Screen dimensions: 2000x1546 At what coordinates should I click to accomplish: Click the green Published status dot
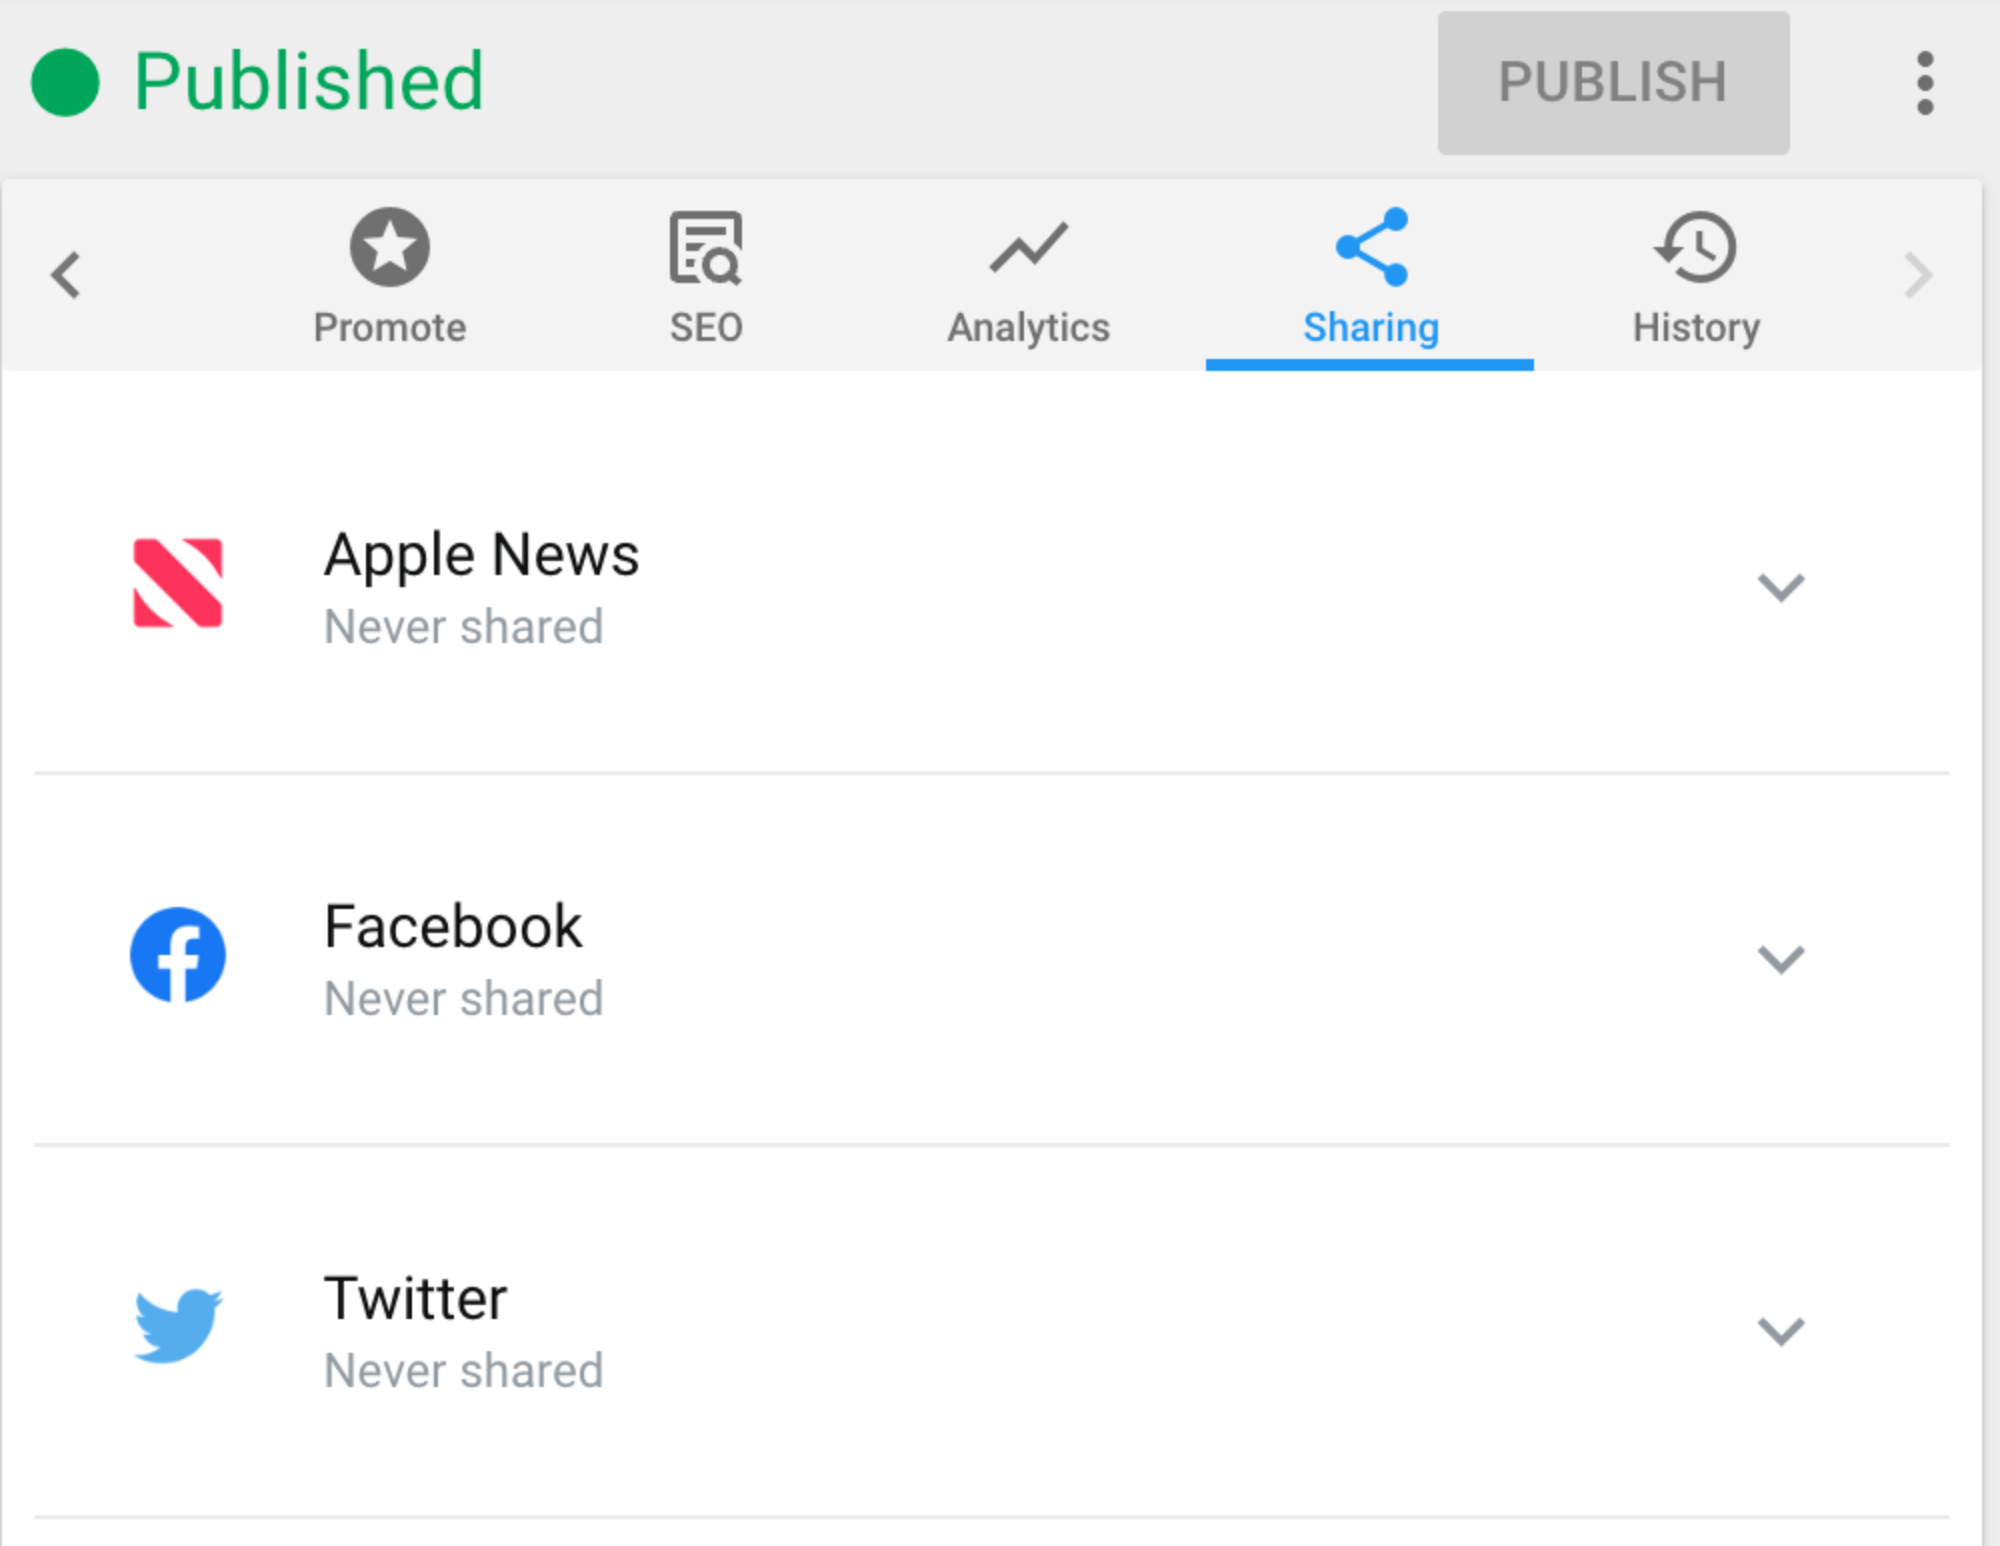coord(65,82)
